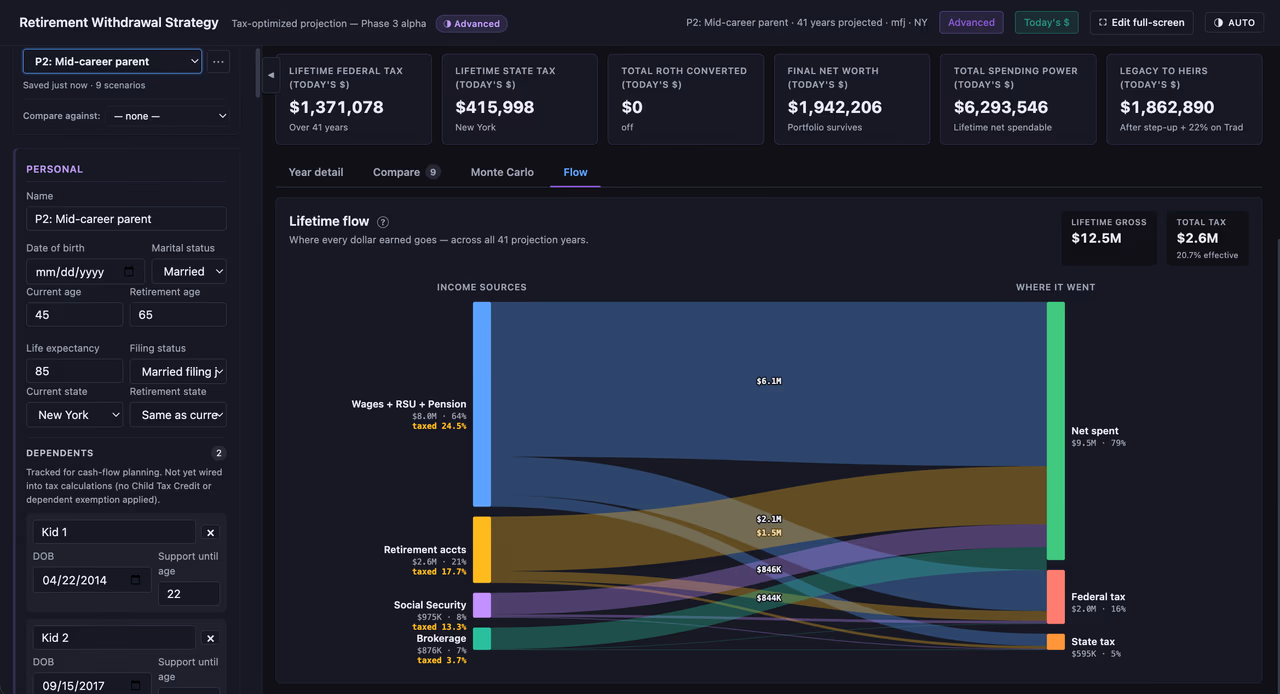Collapse the sidebar with the arrow handle
The height and width of the screenshot is (694, 1280).
pyautogui.click(x=271, y=75)
